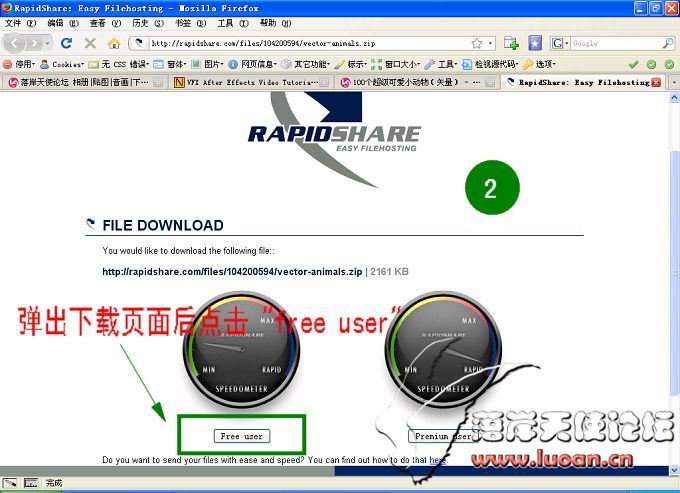Open the Cookies developer toolbar dropdown
Viewport: 680px width, 493px height.
62,64
